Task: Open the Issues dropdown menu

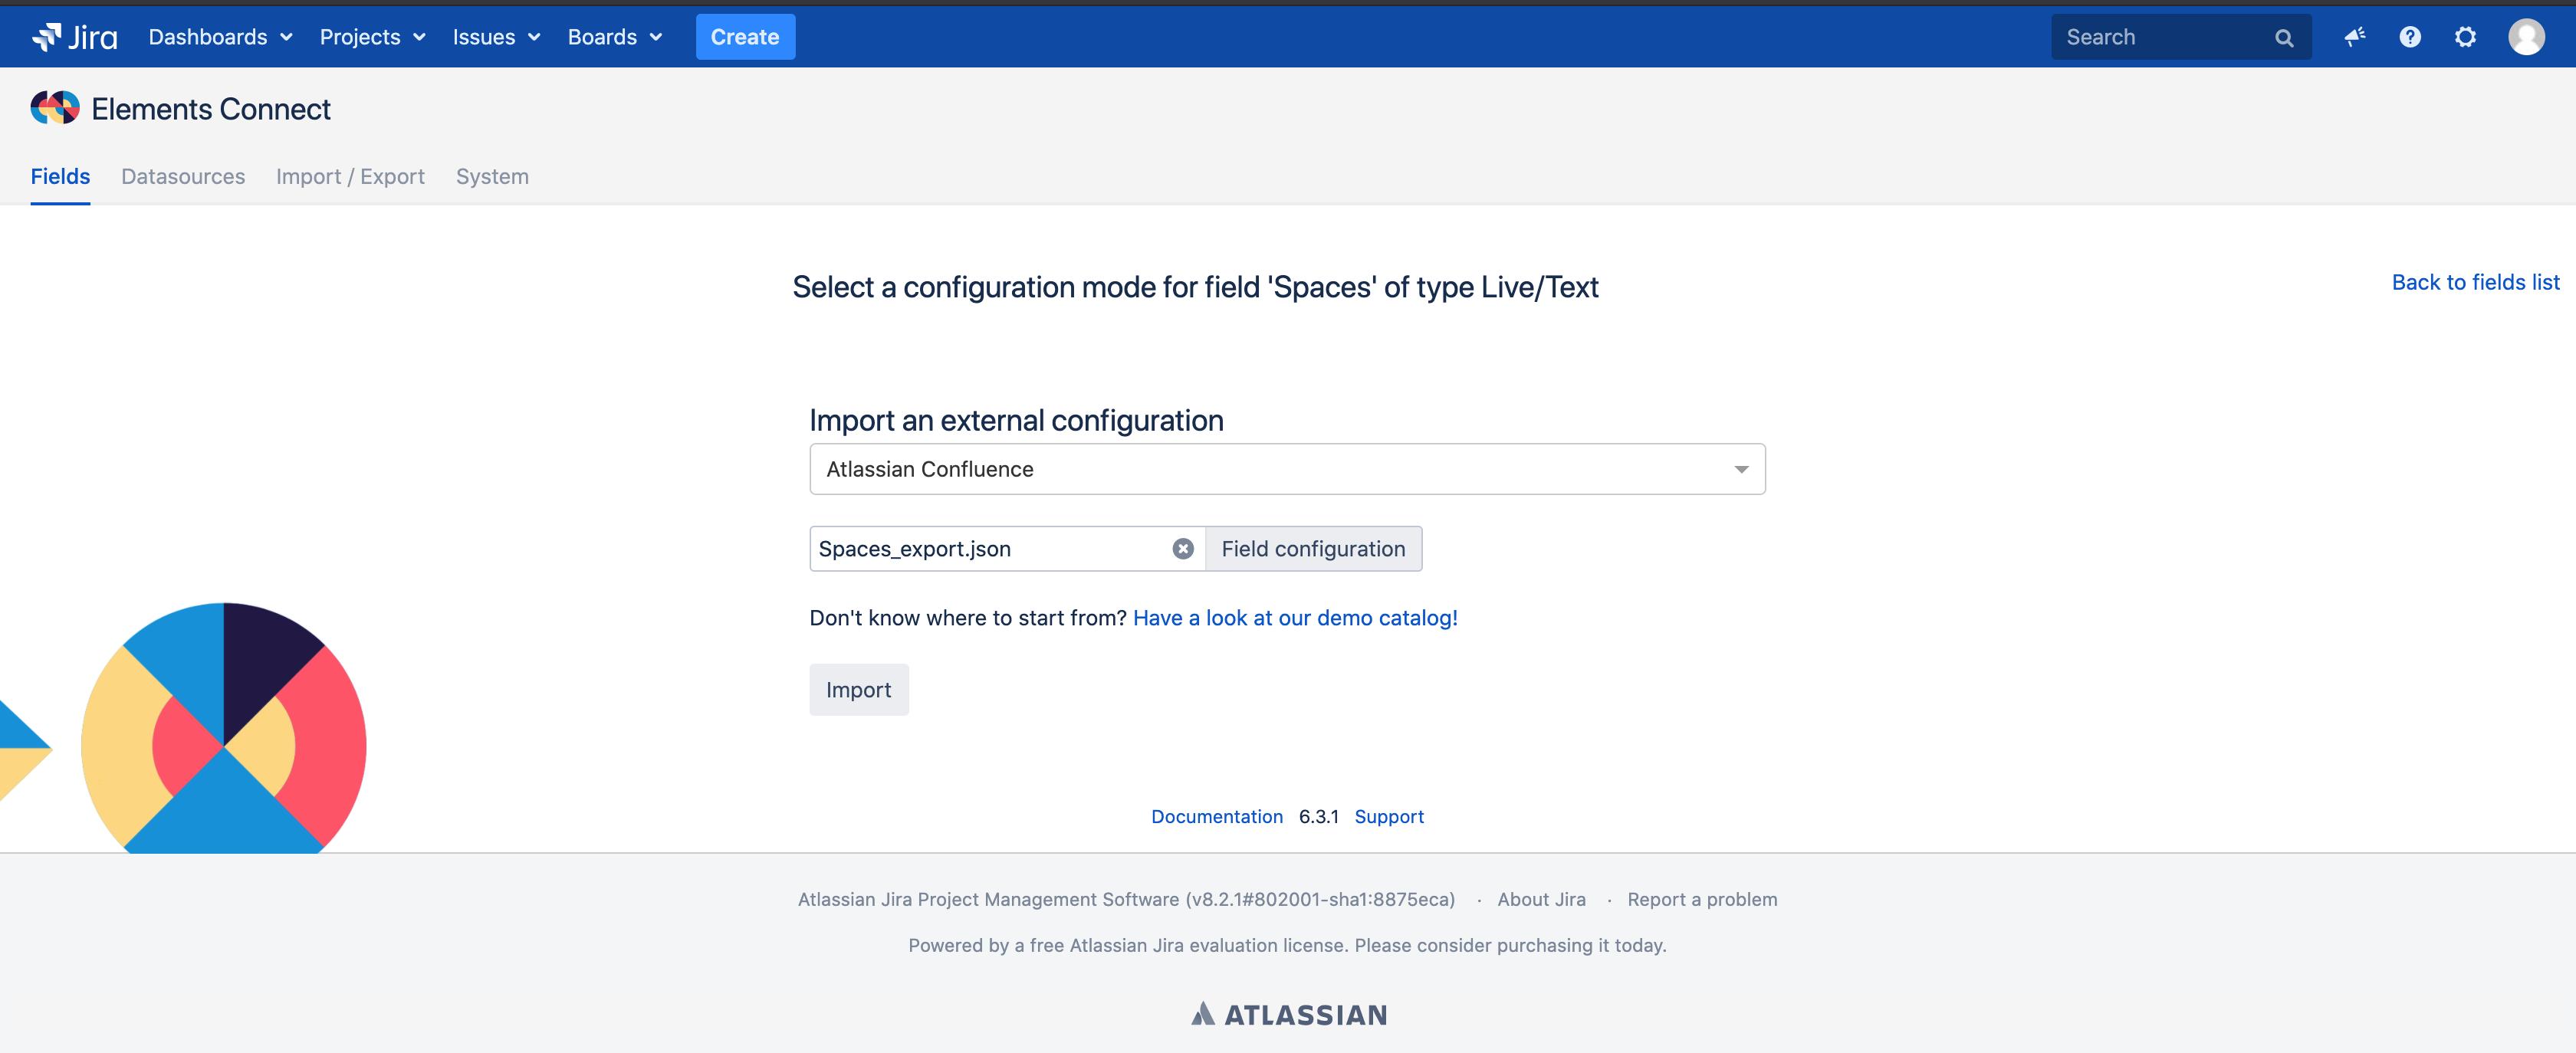Action: pyautogui.click(x=496, y=37)
